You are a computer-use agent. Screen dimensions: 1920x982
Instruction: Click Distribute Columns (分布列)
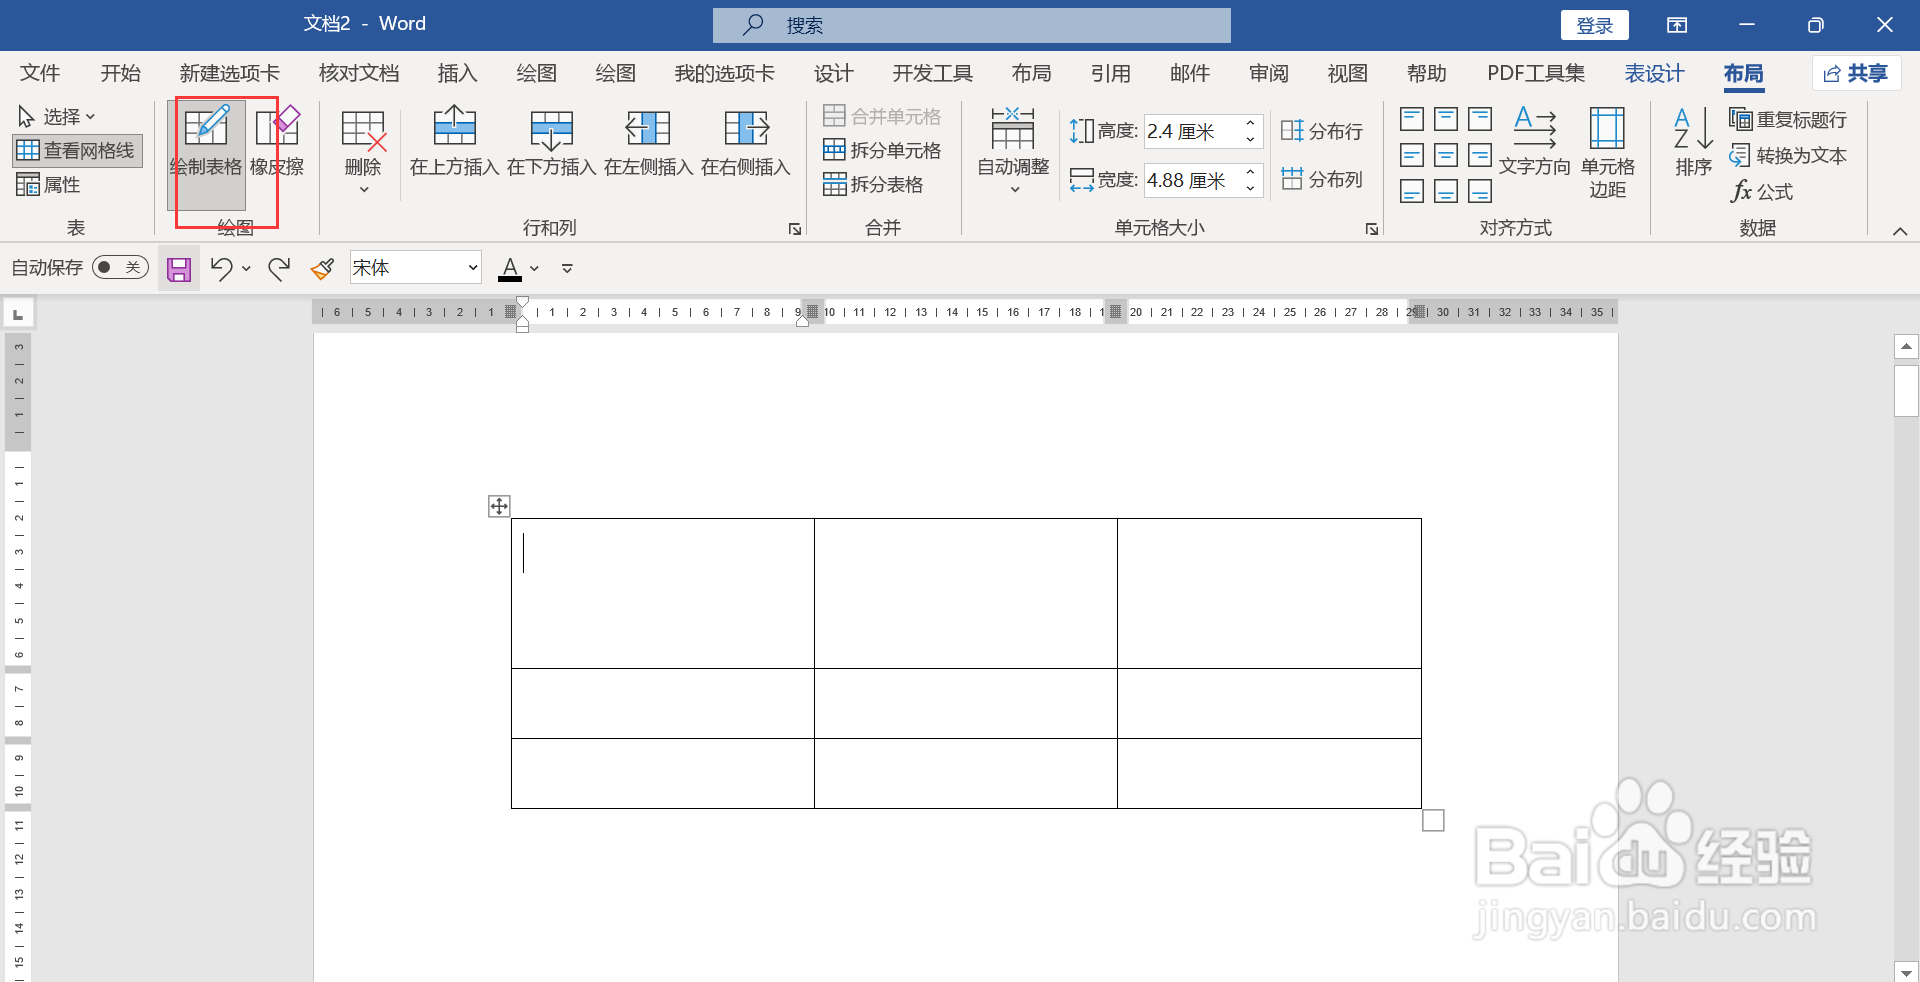click(1322, 179)
